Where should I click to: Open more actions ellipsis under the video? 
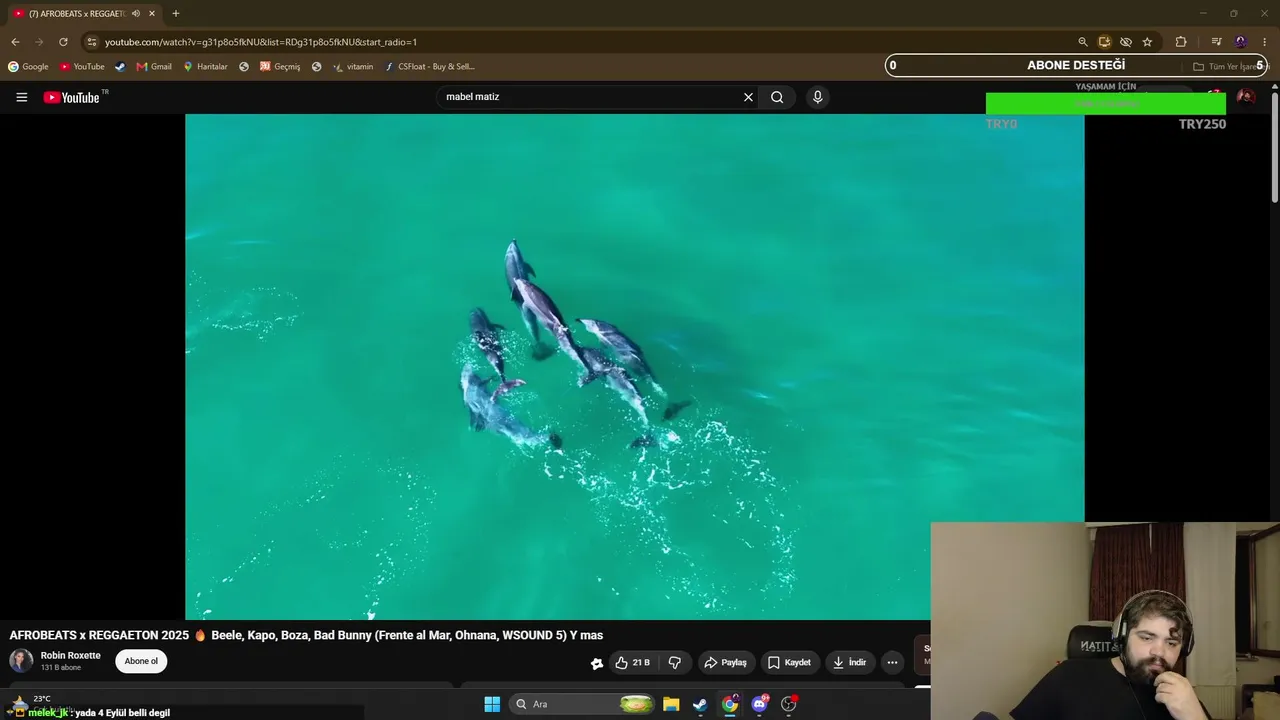(892, 662)
